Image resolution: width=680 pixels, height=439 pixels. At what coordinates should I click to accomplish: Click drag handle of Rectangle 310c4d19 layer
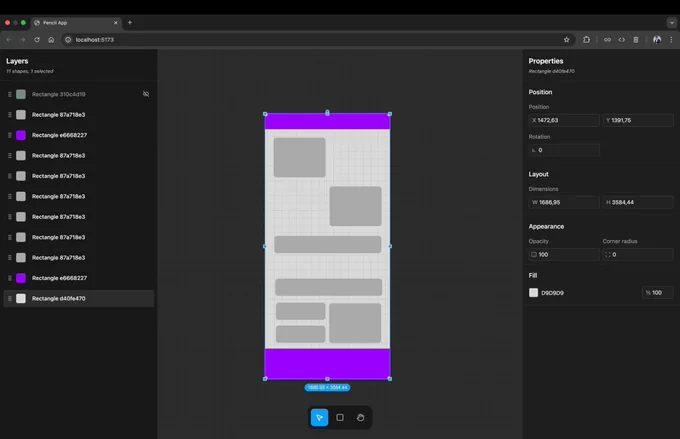coord(10,94)
